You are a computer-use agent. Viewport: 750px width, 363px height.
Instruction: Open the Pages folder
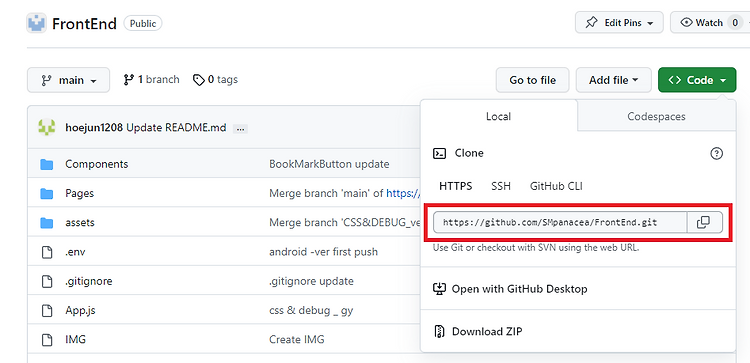click(79, 193)
